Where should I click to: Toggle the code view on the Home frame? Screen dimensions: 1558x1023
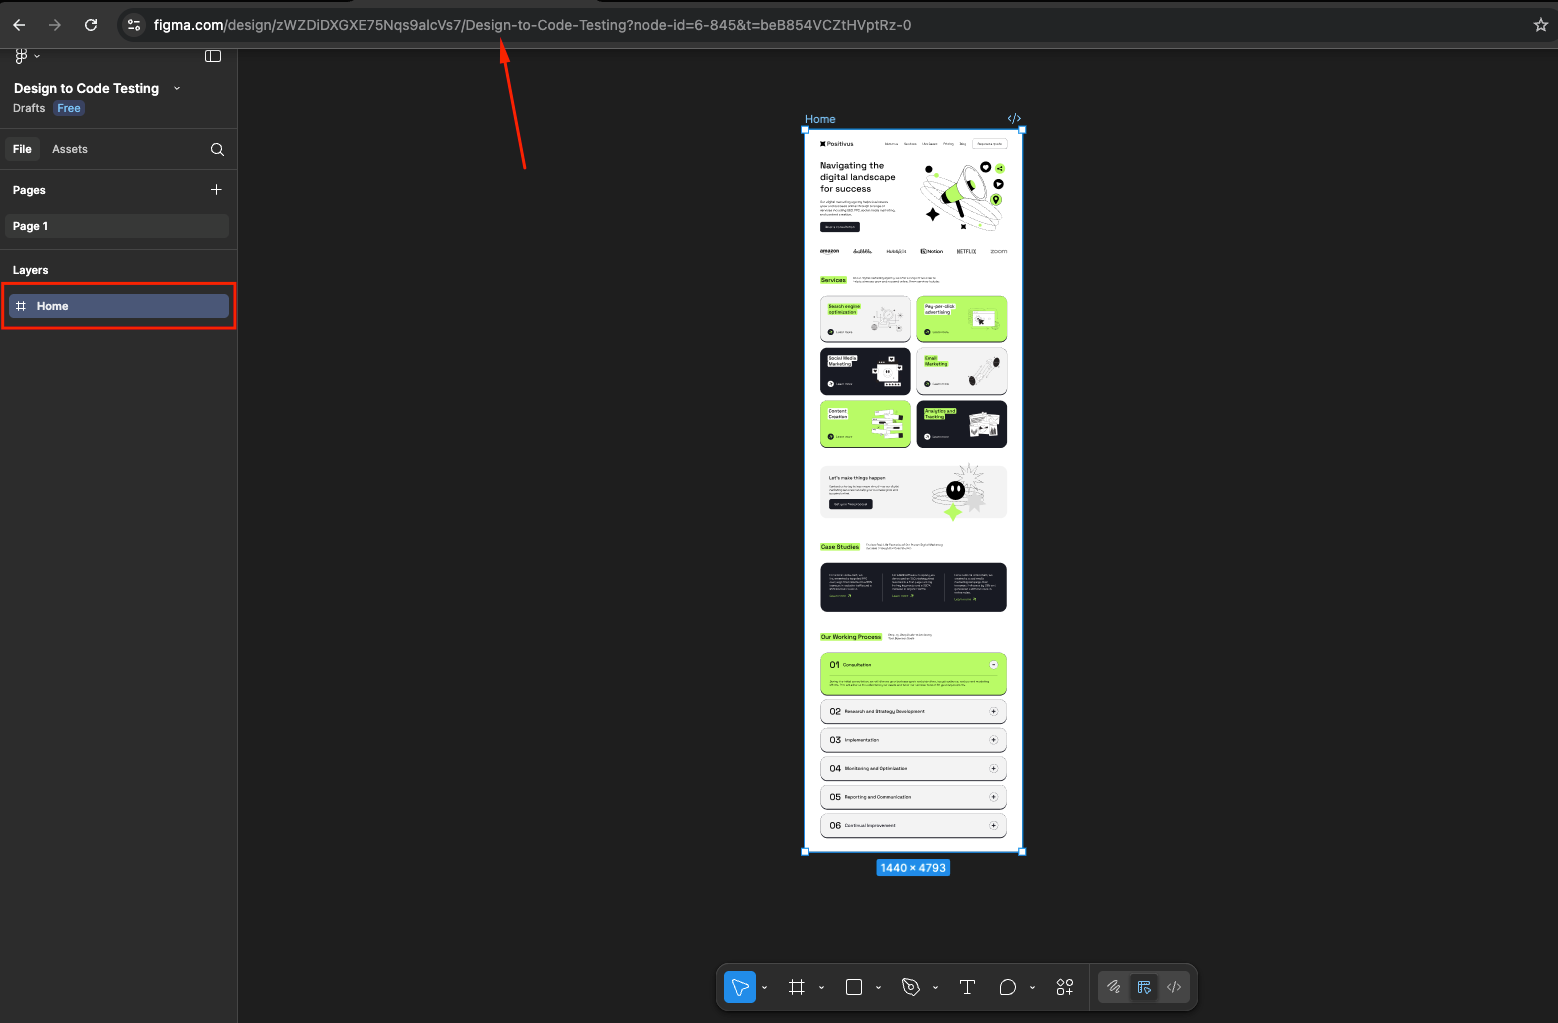[1014, 118]
